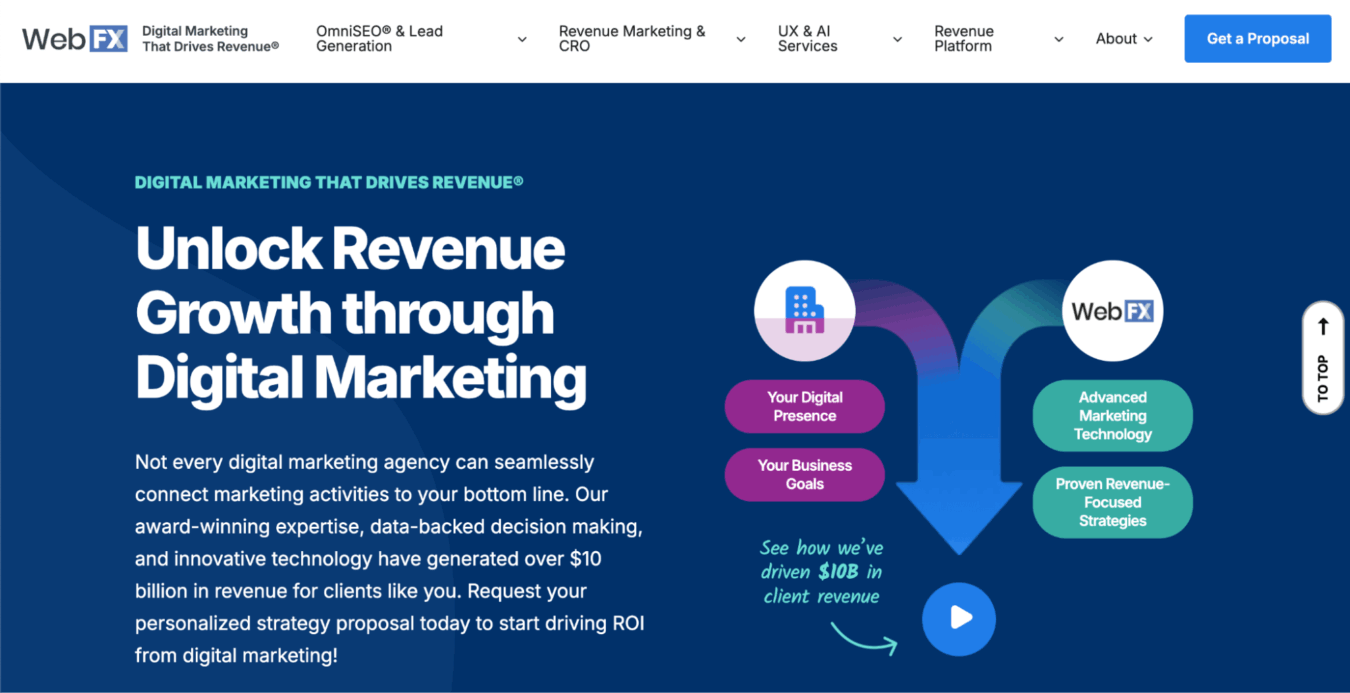This screenshot has width=1350, height=693.
Task: Click the Your Business Goals pill
Action: [x=804, y=474]
